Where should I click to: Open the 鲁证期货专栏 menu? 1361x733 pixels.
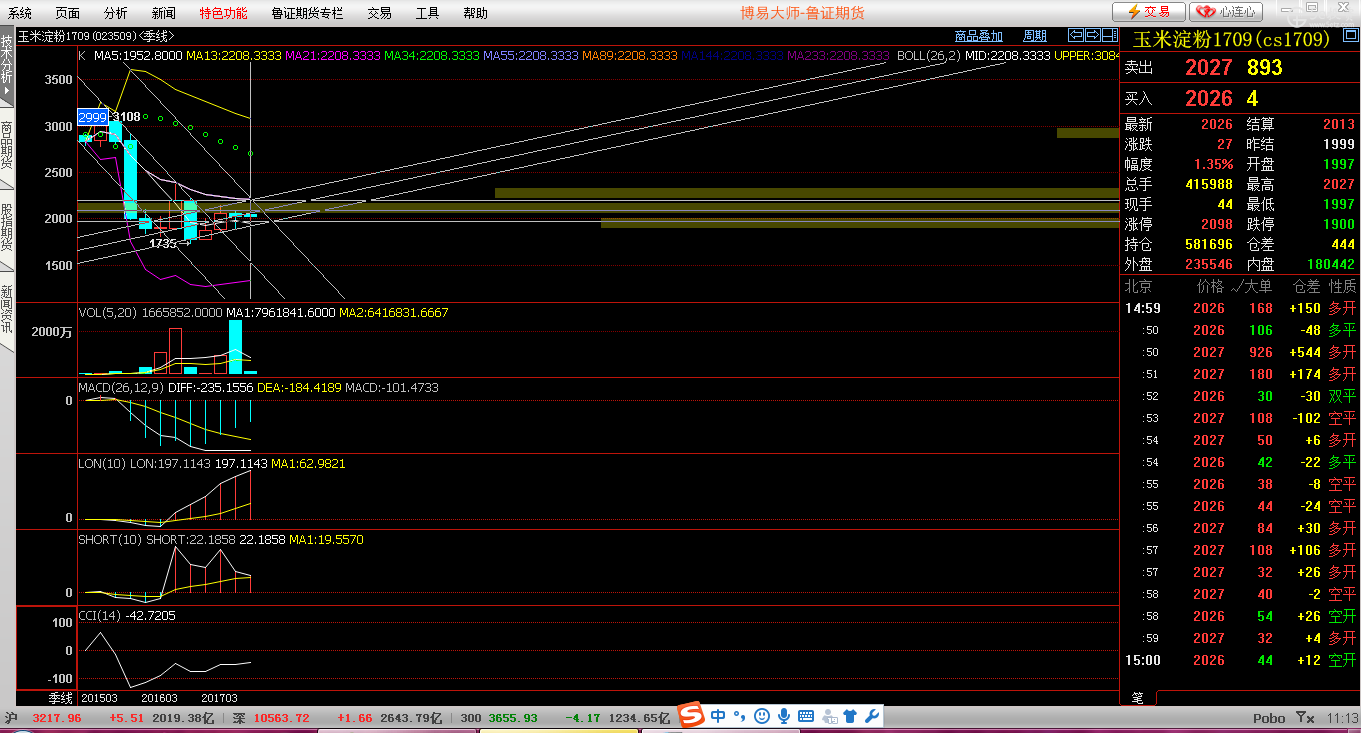(x=307, y=13)
